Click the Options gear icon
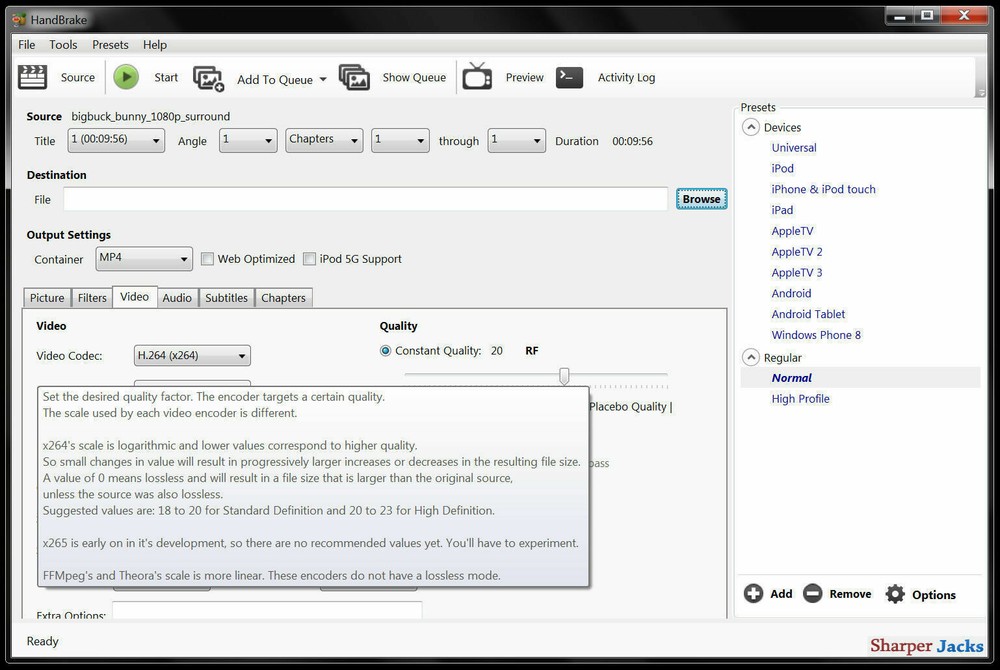The height and width of the screenshot is (670, 1000). point(895,593)
